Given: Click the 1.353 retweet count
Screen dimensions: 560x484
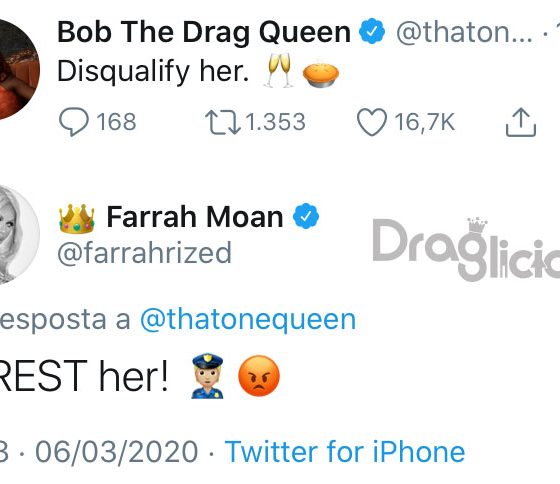Looking at the screenshot, I should (x=275, y=122).
